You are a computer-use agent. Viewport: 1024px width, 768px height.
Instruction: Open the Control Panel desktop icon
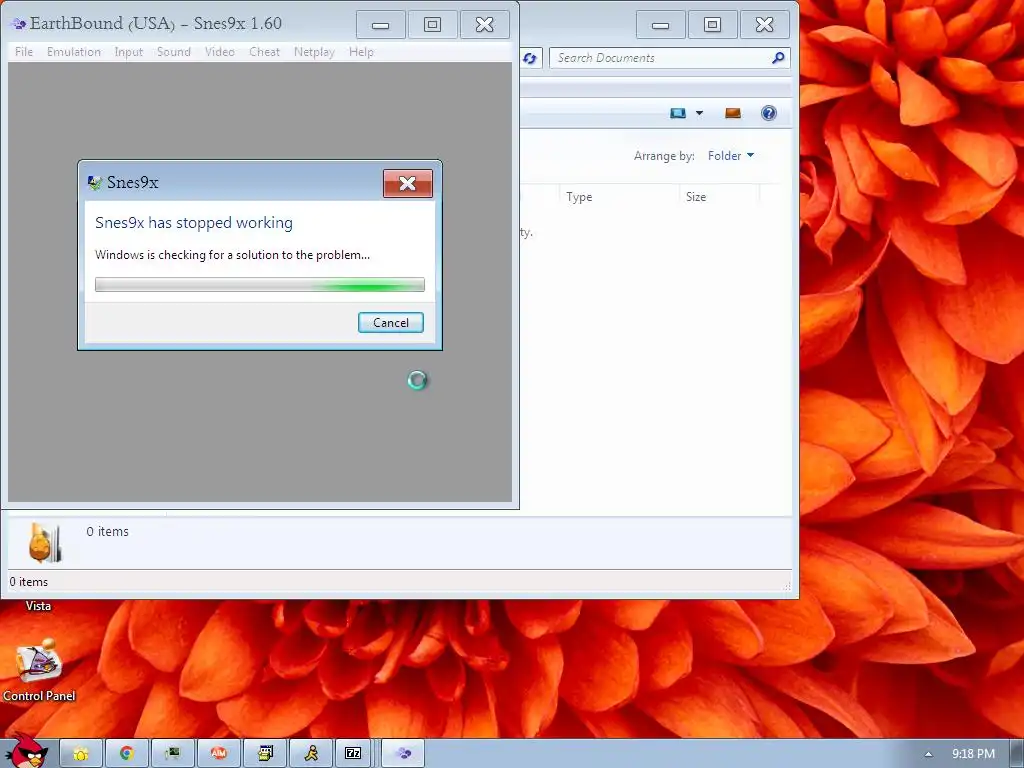(x=39, y=669)
